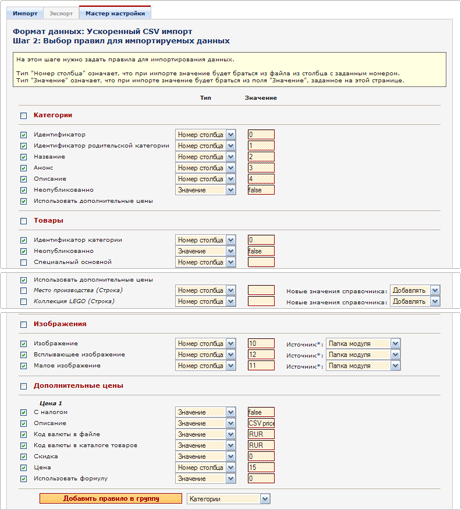
Task: Click RUR field for Код валюты в файле
Action: point(261,434)
